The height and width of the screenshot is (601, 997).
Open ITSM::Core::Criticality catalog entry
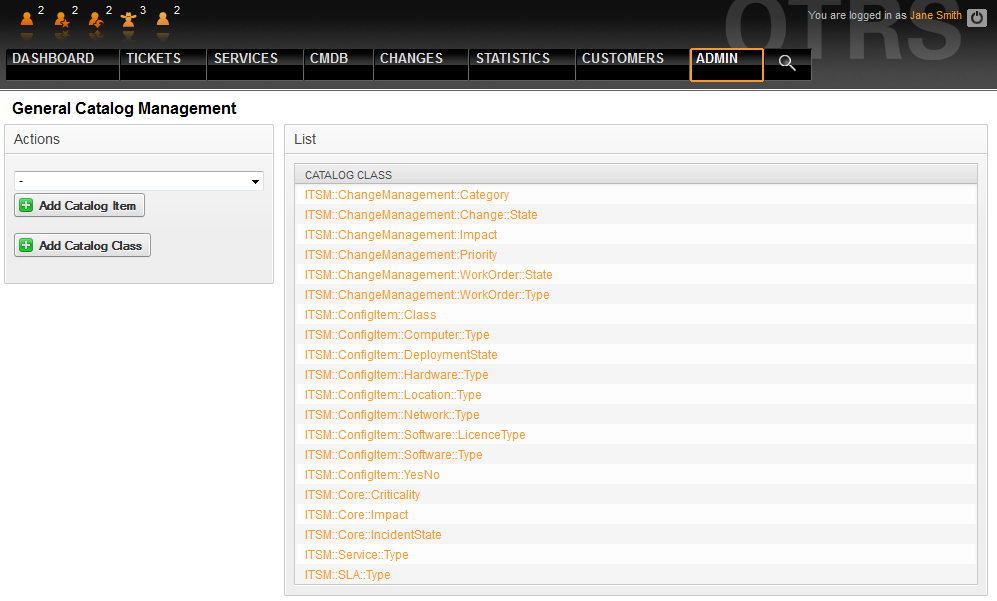[x=362, y=495]
